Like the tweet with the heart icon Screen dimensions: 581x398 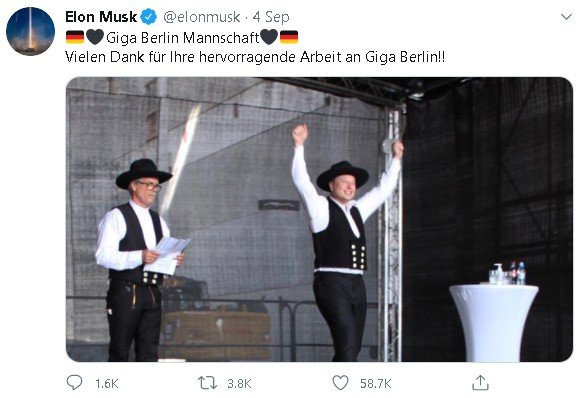tap(340, 383)
